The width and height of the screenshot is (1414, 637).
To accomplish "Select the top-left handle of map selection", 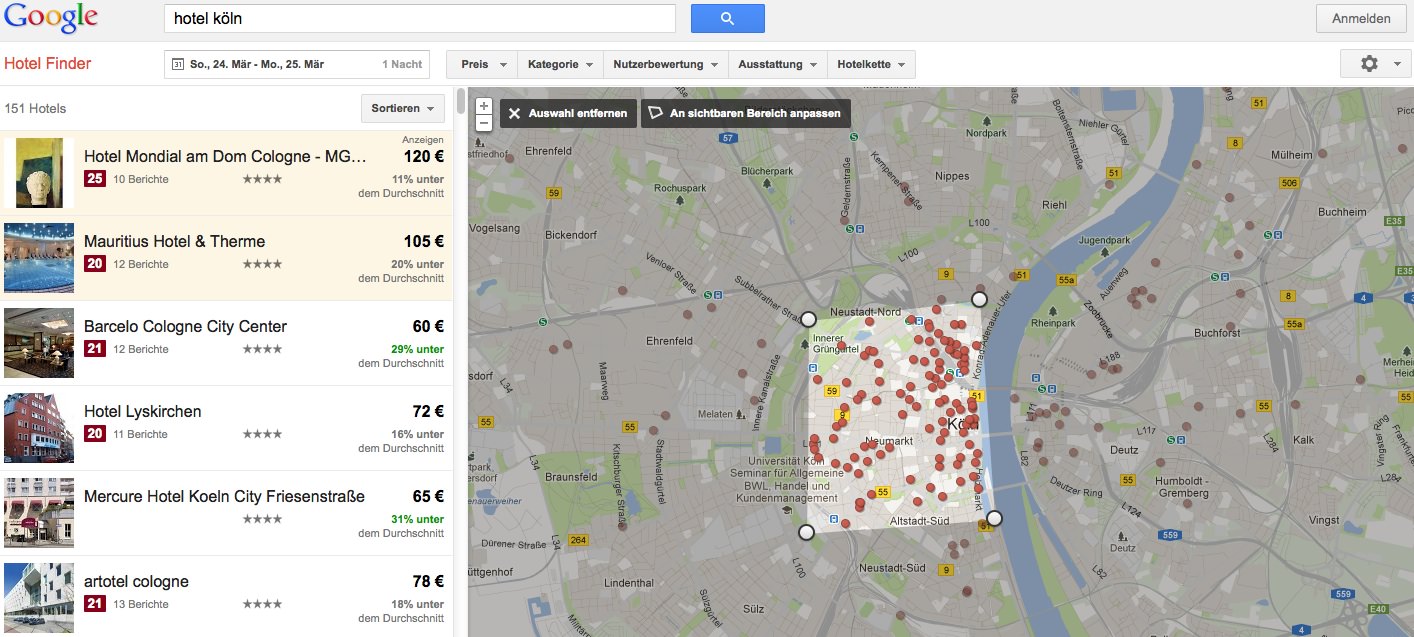I will [x=808, y=319].
